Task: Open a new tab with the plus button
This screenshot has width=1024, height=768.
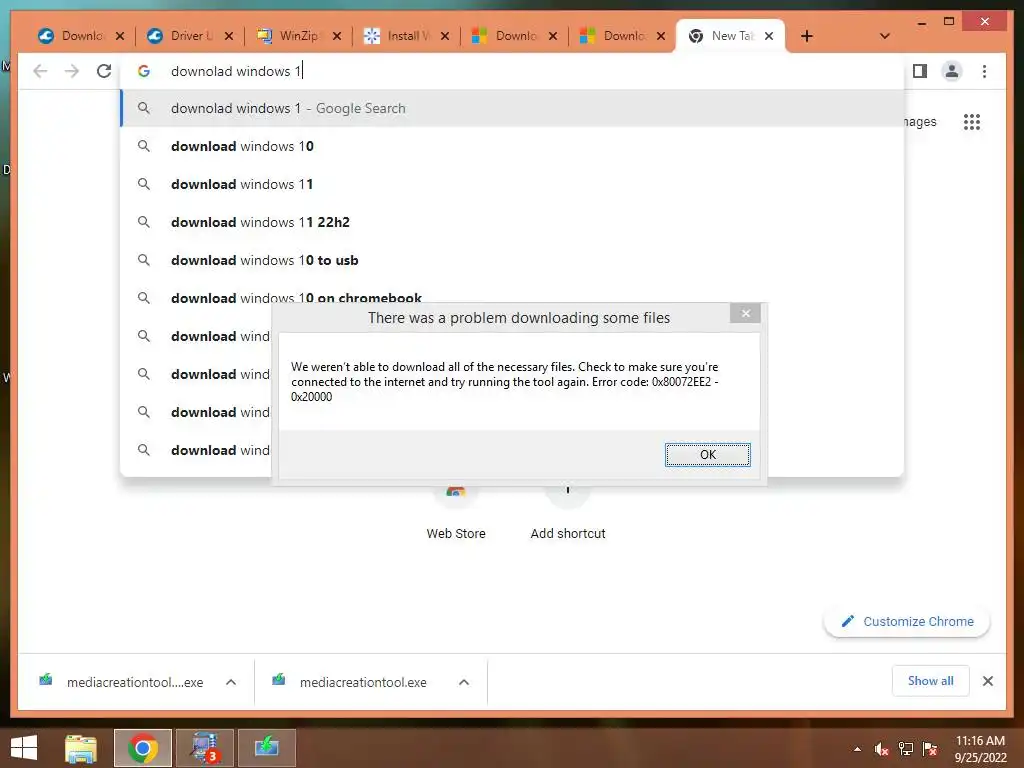Action: (x=807, y=36)
